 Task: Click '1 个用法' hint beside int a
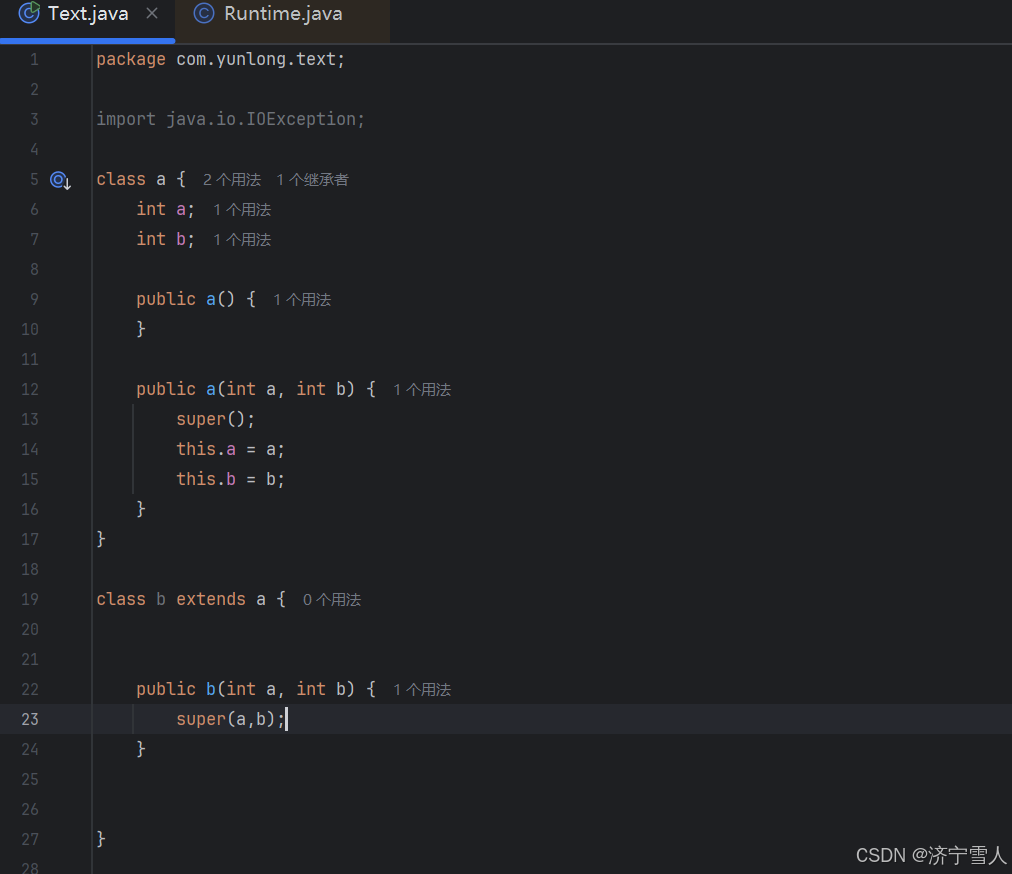coord(242,210)
